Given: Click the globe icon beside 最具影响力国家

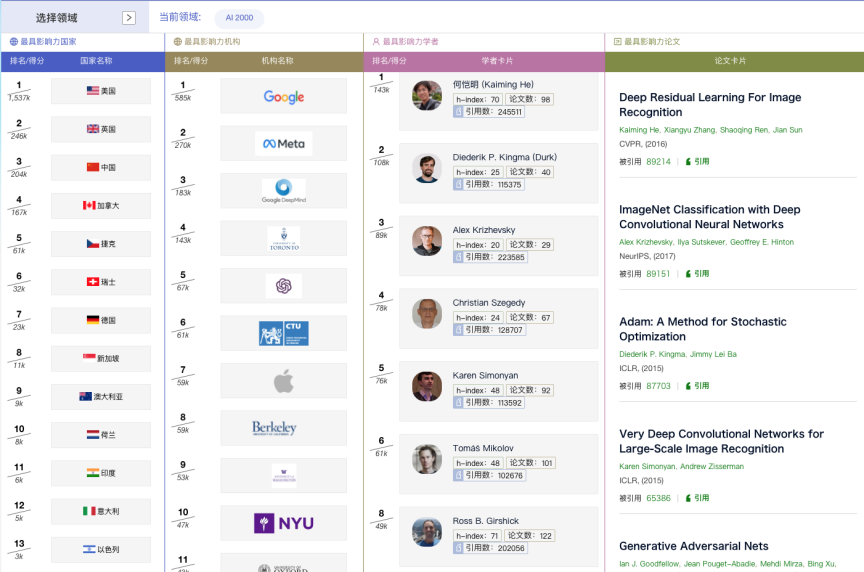Looking at the screenshot, I should [x=14, y=41].
